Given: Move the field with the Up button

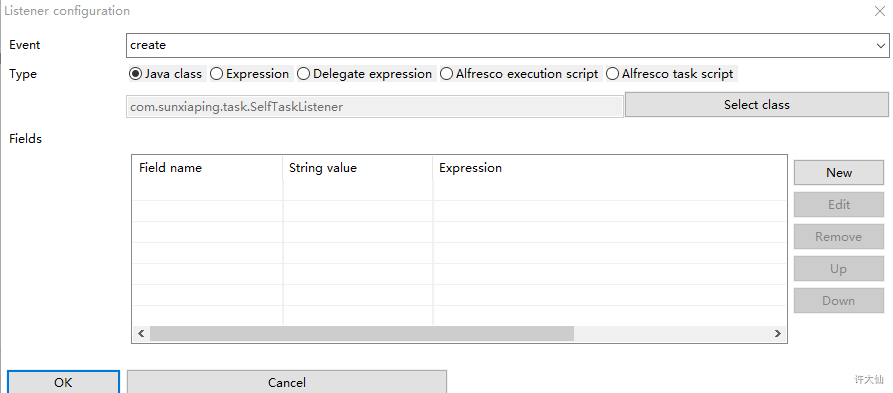Looking at the screenshot, I should (839, 269).
